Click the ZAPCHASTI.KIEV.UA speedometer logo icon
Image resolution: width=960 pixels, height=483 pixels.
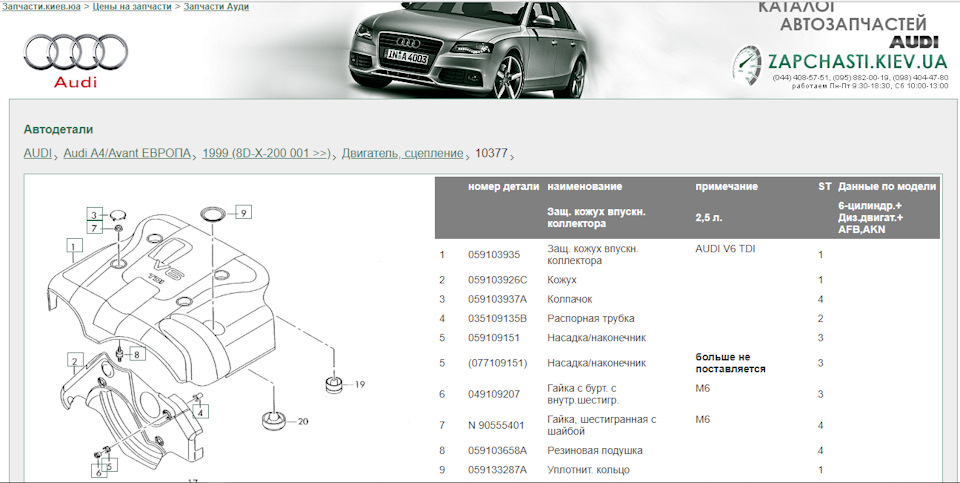[x=747, y=65]
